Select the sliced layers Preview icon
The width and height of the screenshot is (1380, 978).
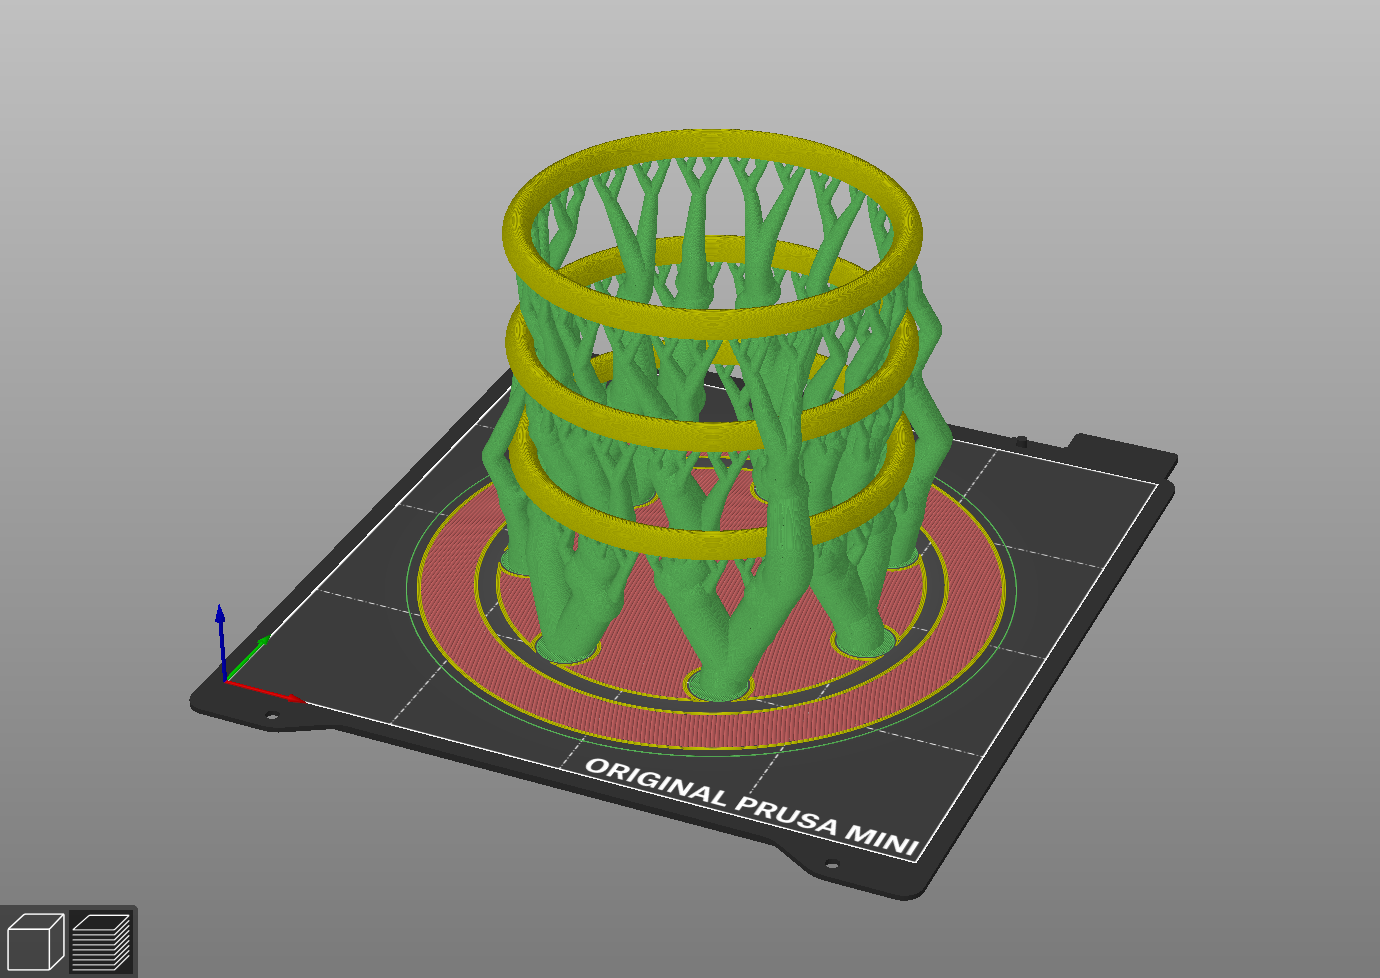click(102, 942)
